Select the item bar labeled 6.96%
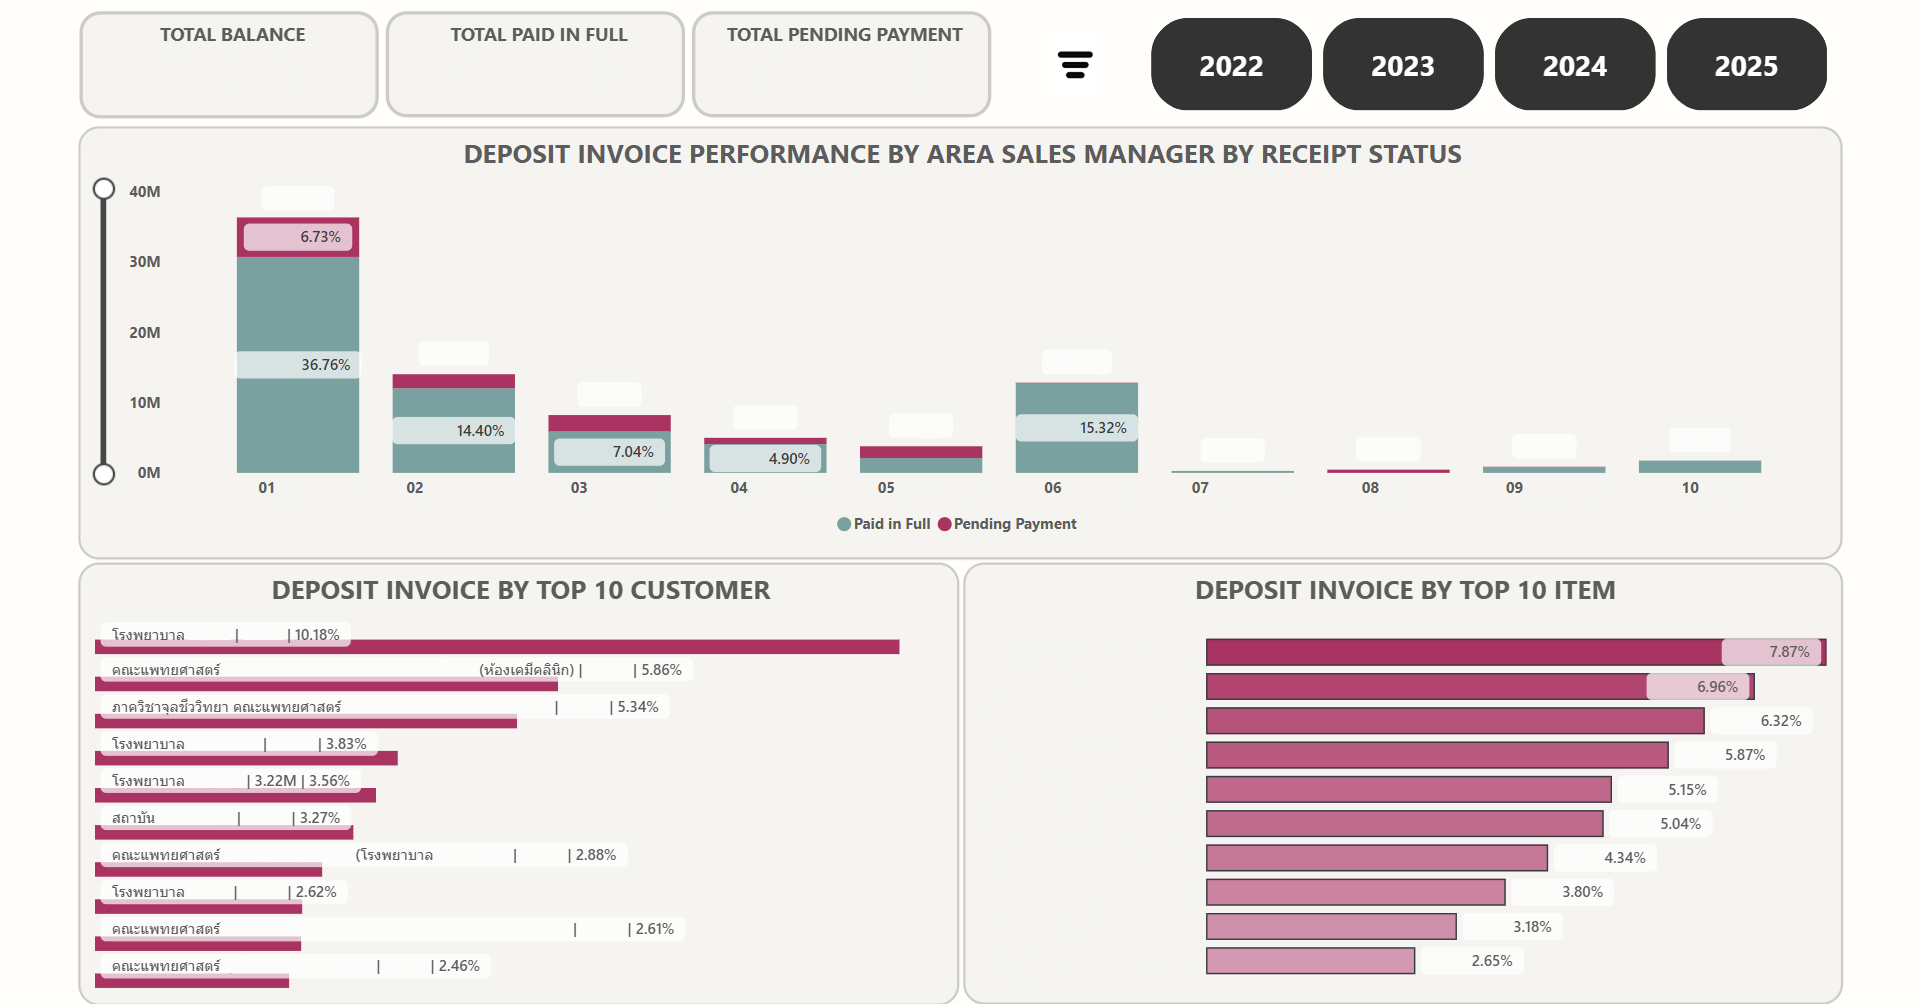 point(1480,686)
